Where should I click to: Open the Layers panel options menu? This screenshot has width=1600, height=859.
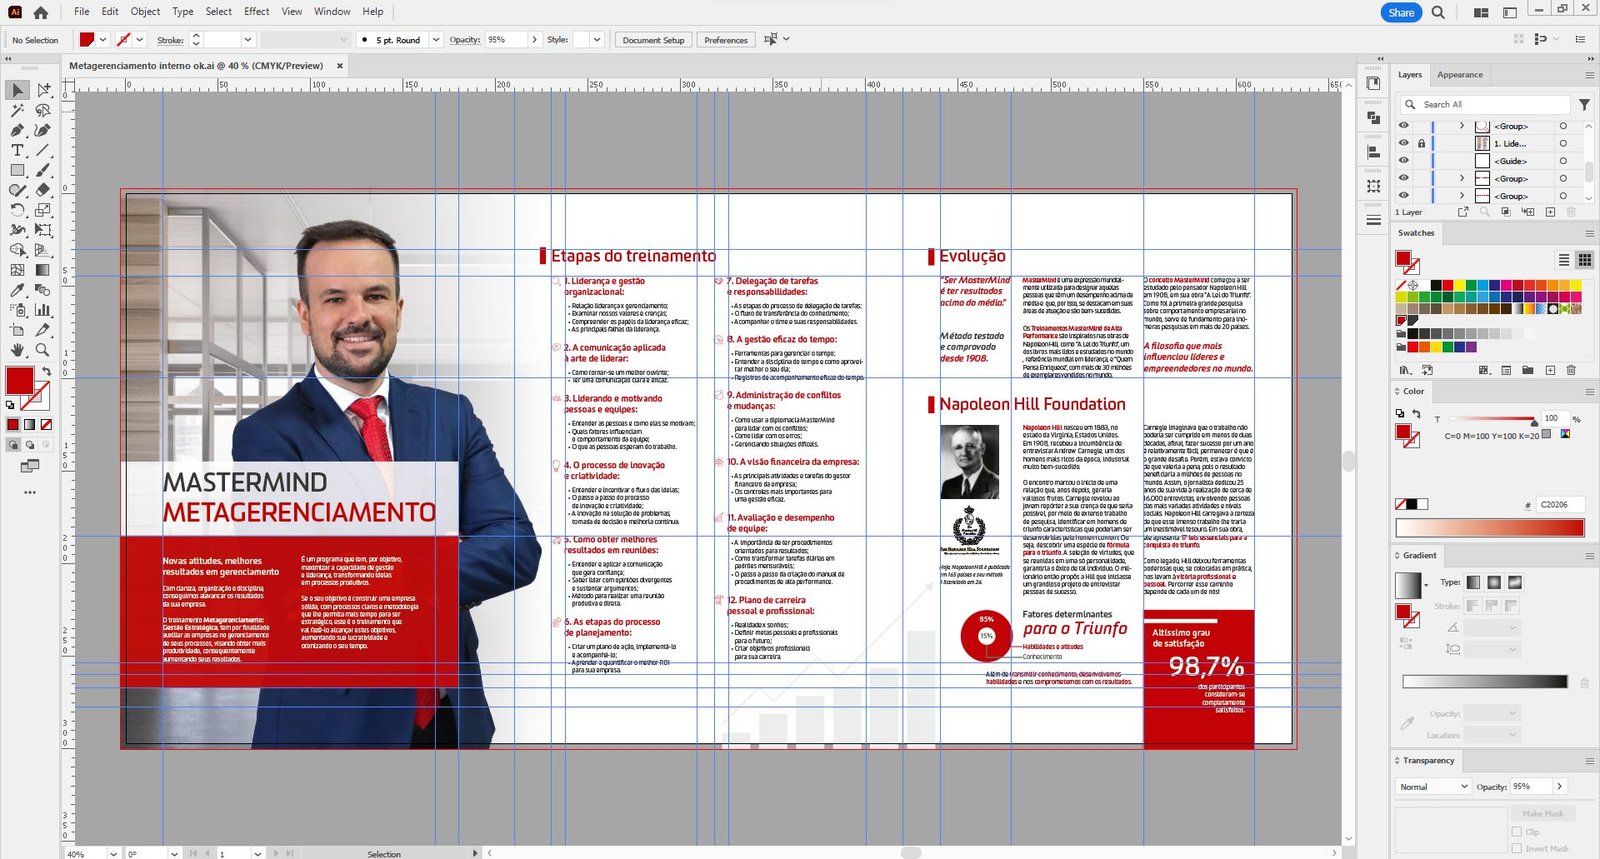click(x=1589, y=75)
